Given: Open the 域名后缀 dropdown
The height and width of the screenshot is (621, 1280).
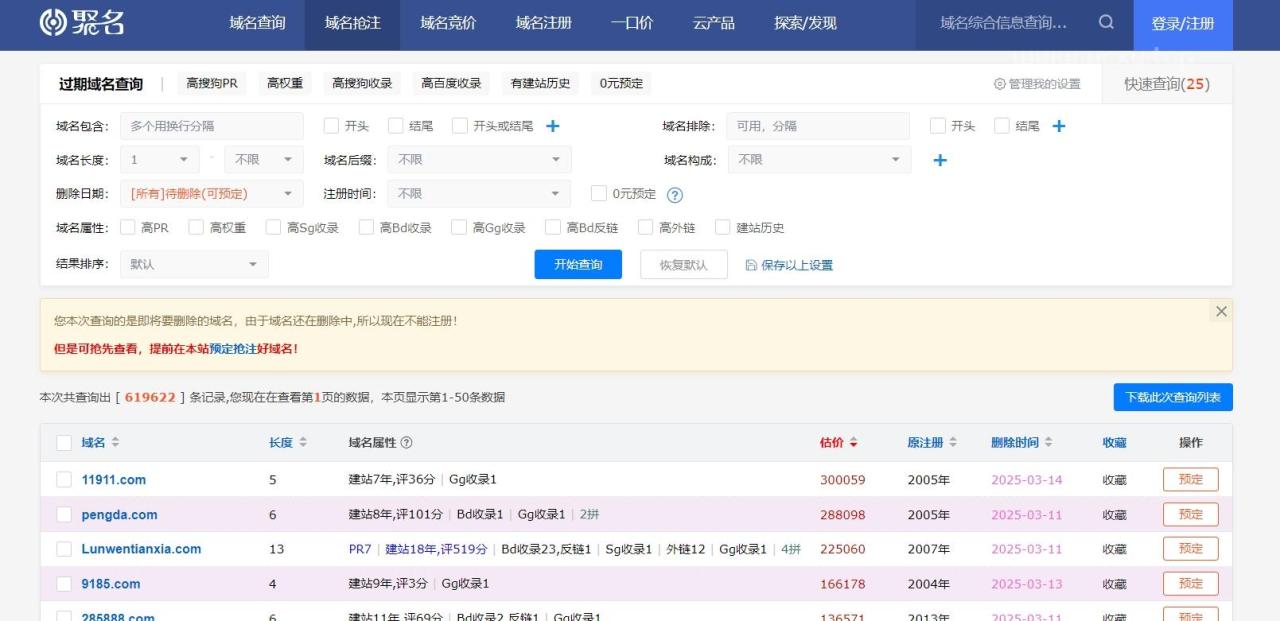Looking at the screenshot, I should [x=480, y=160].
